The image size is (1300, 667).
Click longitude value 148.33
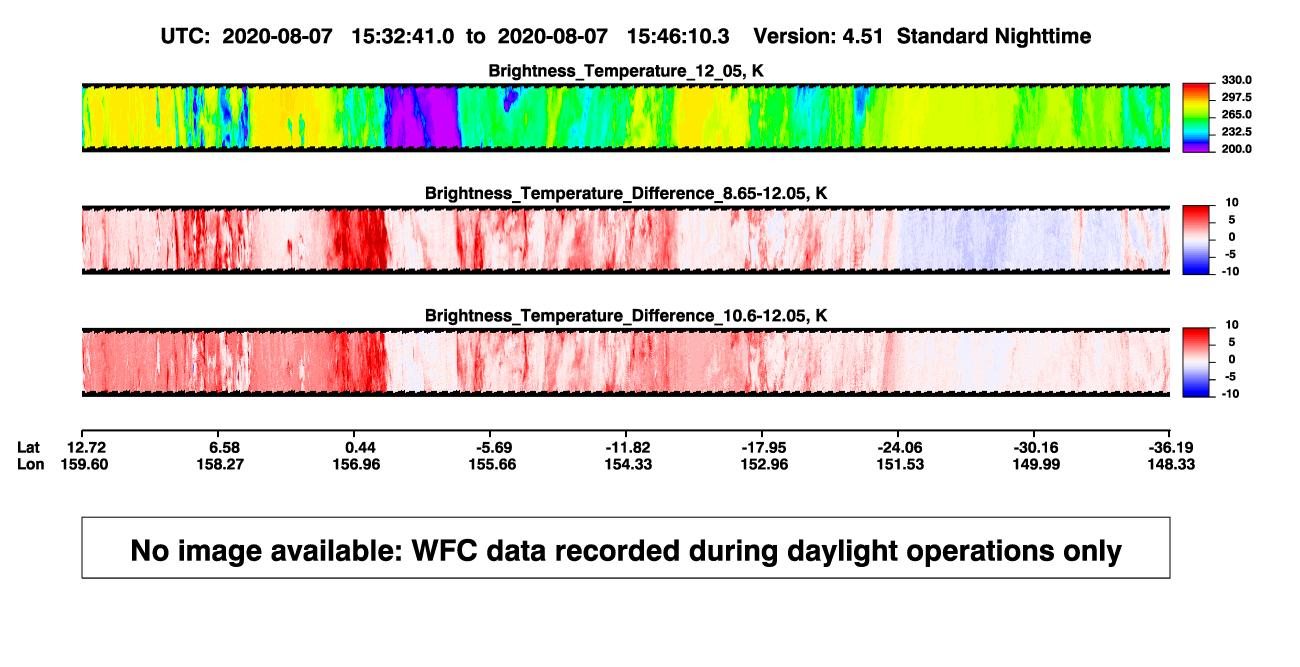(x=1173, y=464)
